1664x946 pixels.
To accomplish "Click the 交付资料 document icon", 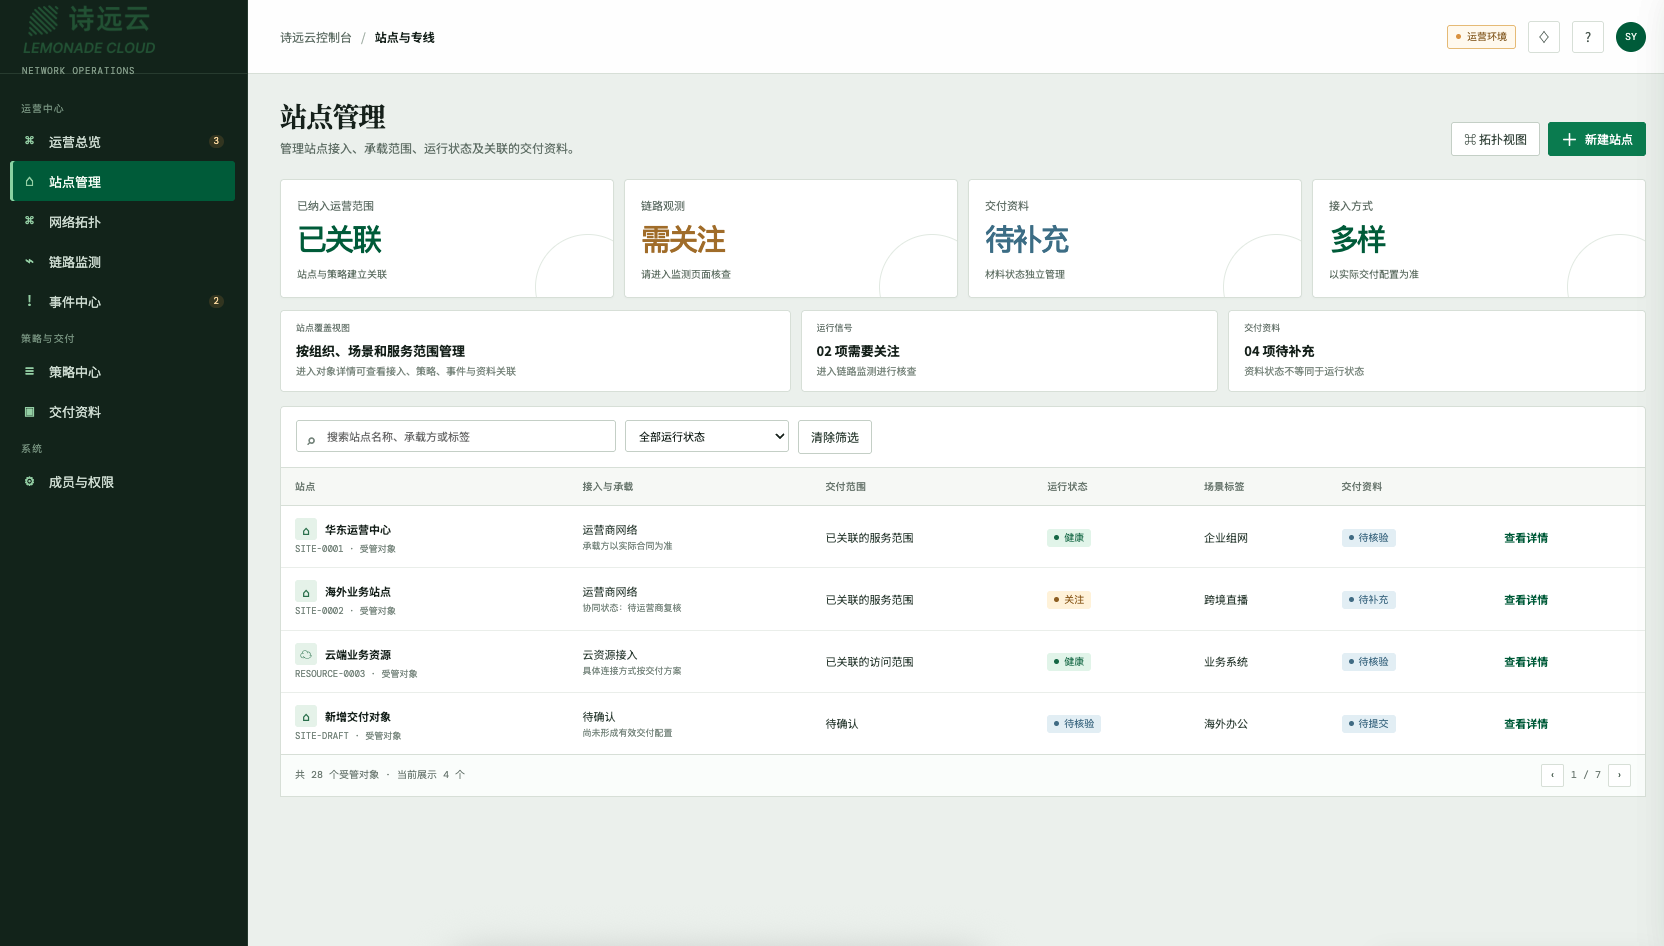I will (29, 411).
